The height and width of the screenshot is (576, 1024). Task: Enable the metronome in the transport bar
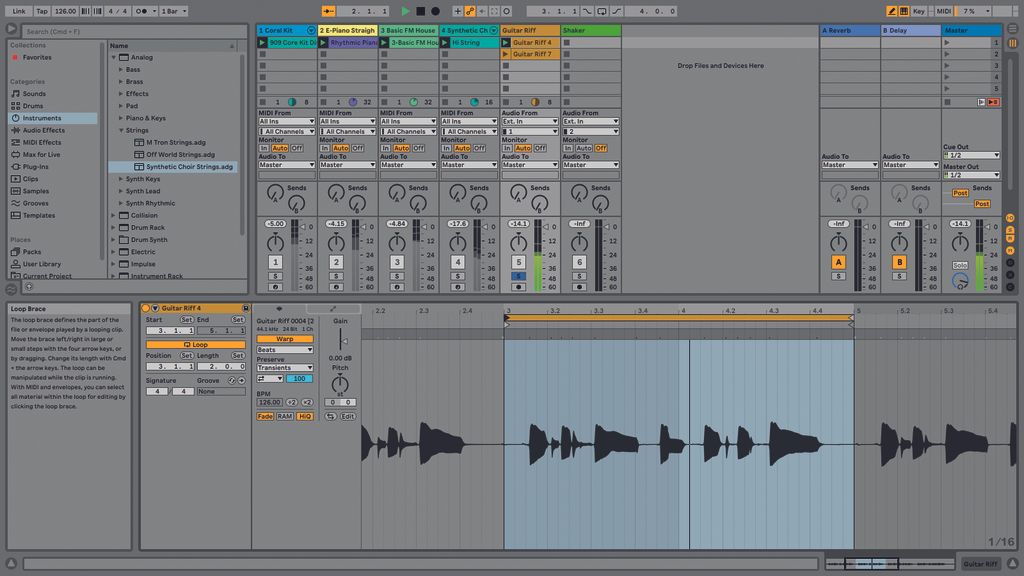tap(143, 11)
